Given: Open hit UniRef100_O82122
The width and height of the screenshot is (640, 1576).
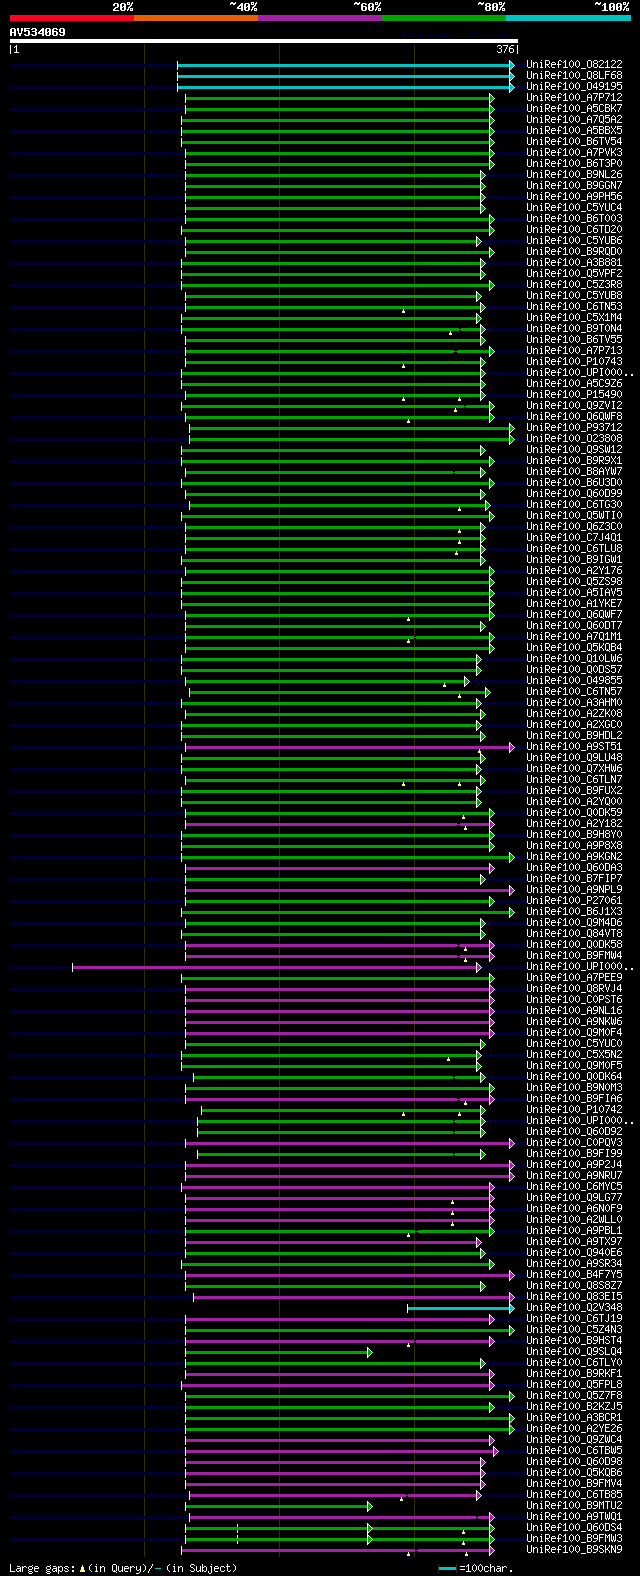Looking at the screenshot, I should tap(574, 64).
